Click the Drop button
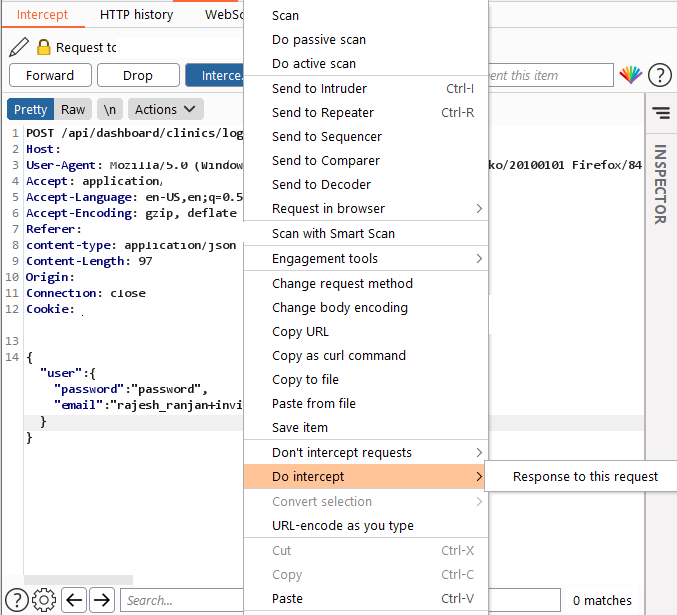677x615 pixels. pyautogui.click(x=138, y=75)
